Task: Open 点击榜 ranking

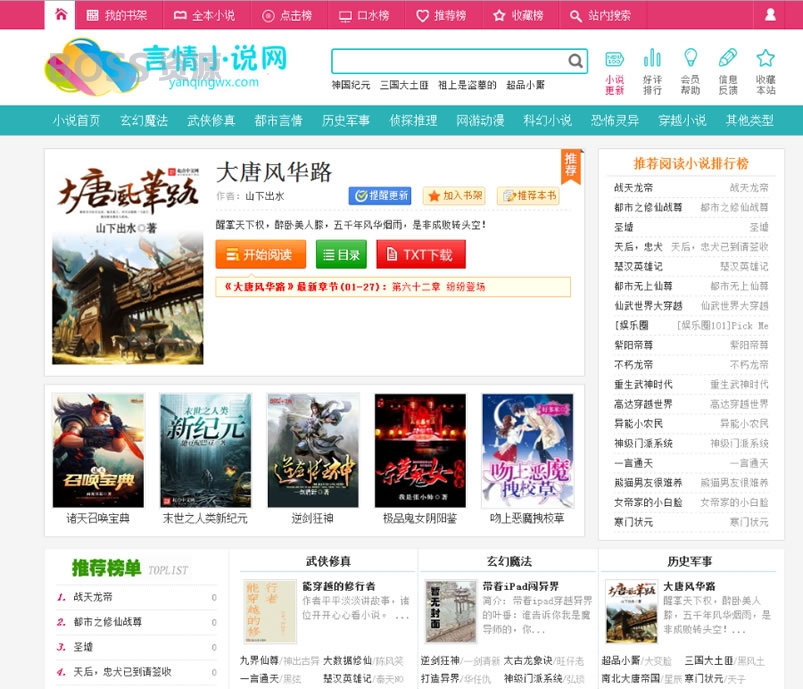Action: click(287, 15)
